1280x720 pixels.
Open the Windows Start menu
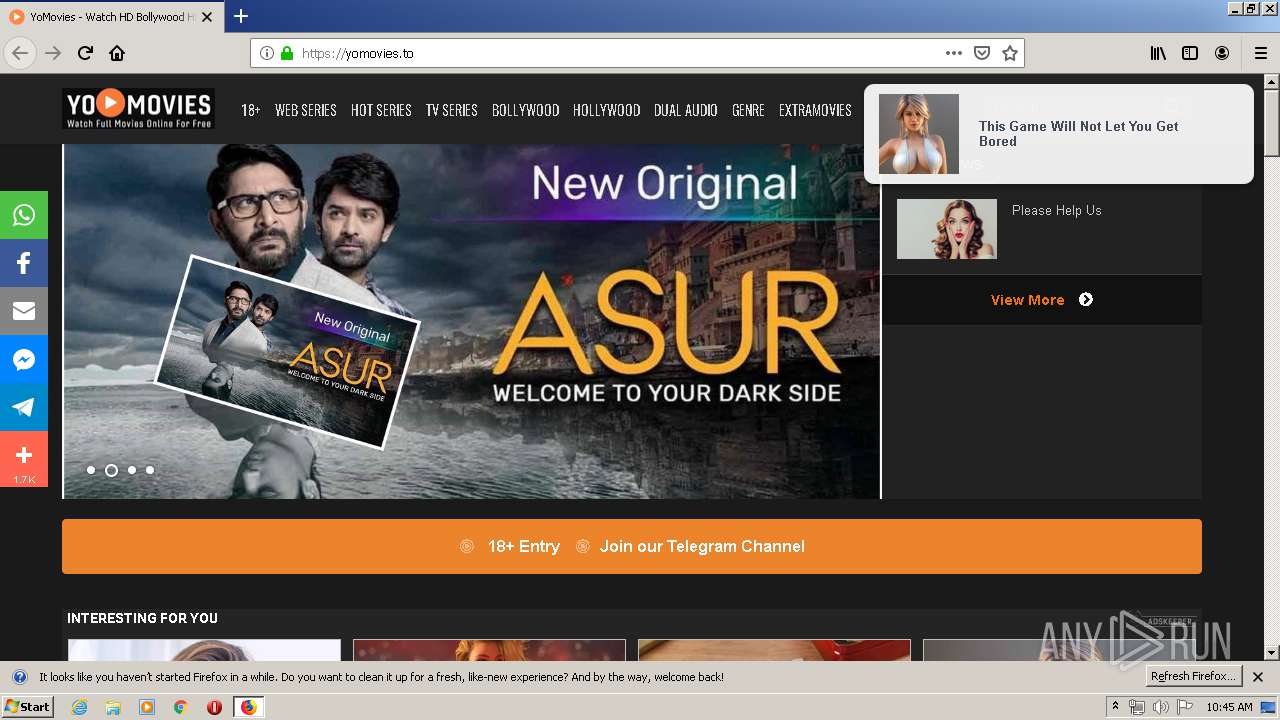pos(28,707)
